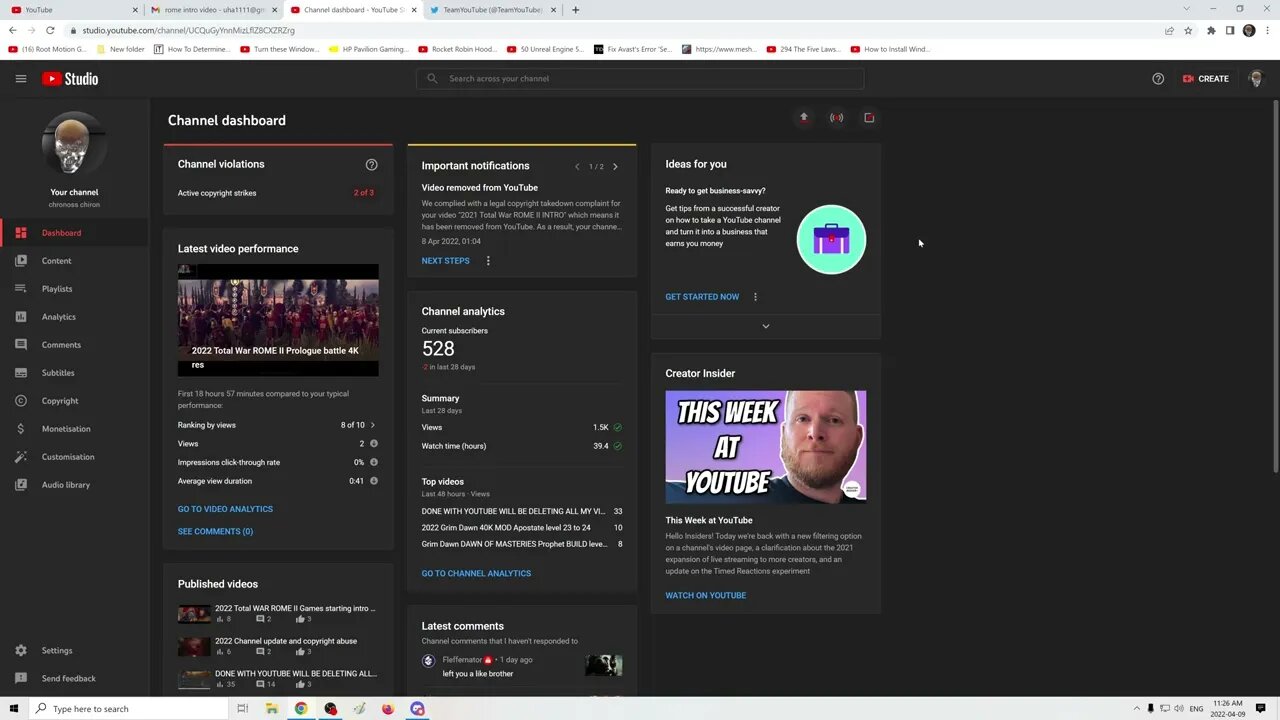The height and width of the screenshot is (720, 1280).
Task: Open Ideas for you three-dot menu
Action: tap(755, 297)
